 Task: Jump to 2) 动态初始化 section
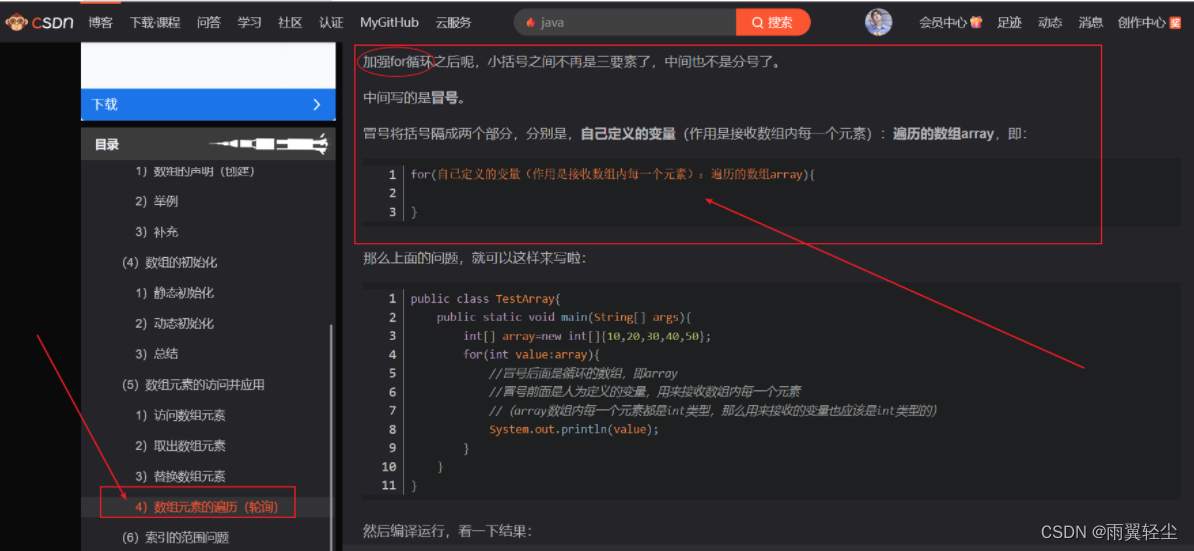[174, 323]
